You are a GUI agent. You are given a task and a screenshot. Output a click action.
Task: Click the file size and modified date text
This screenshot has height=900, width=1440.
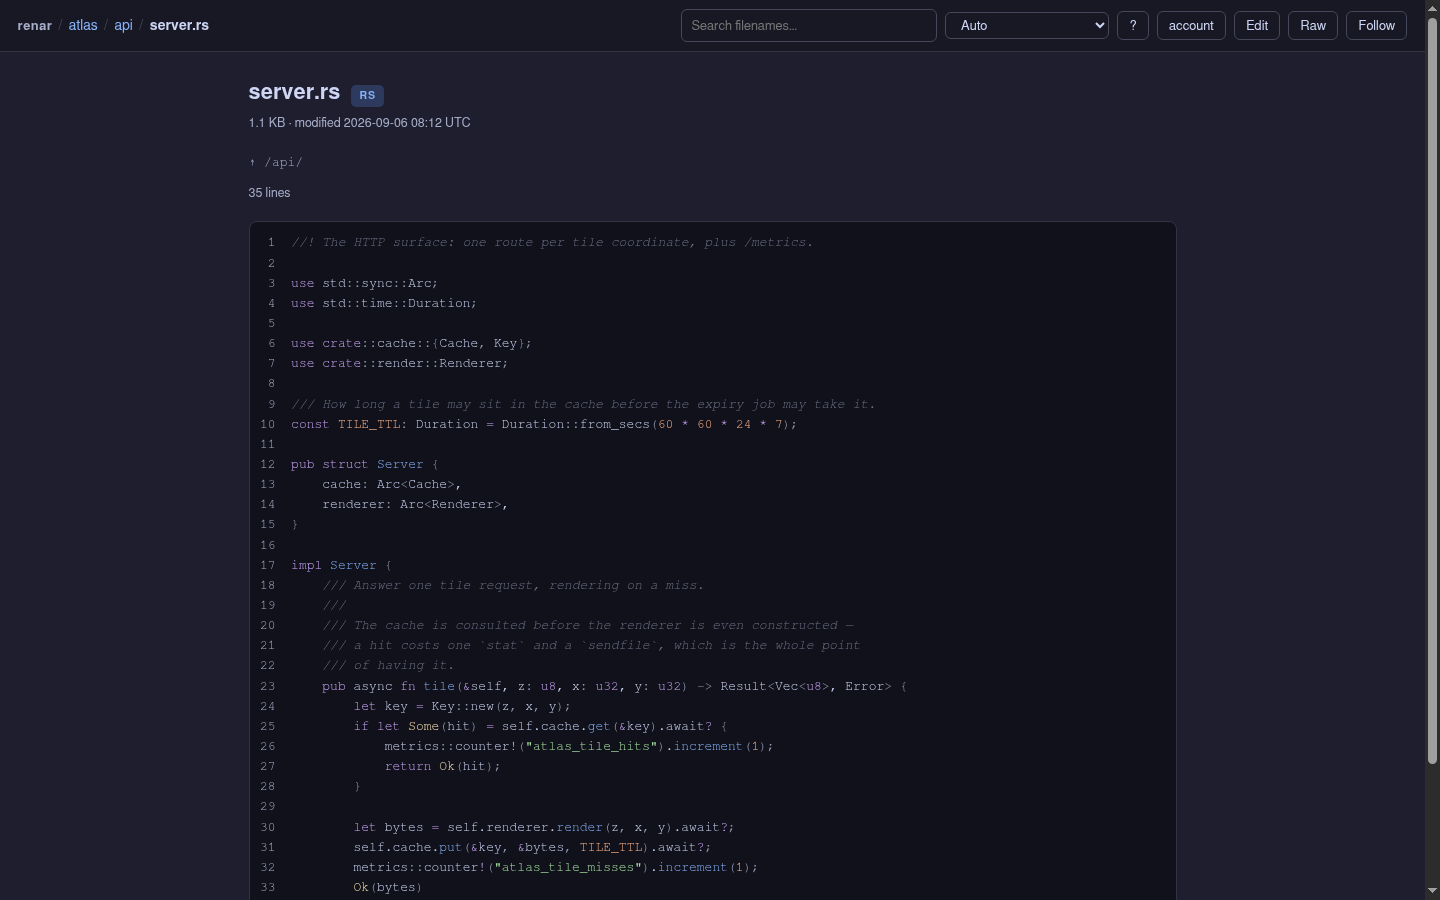tap(360, 123)
